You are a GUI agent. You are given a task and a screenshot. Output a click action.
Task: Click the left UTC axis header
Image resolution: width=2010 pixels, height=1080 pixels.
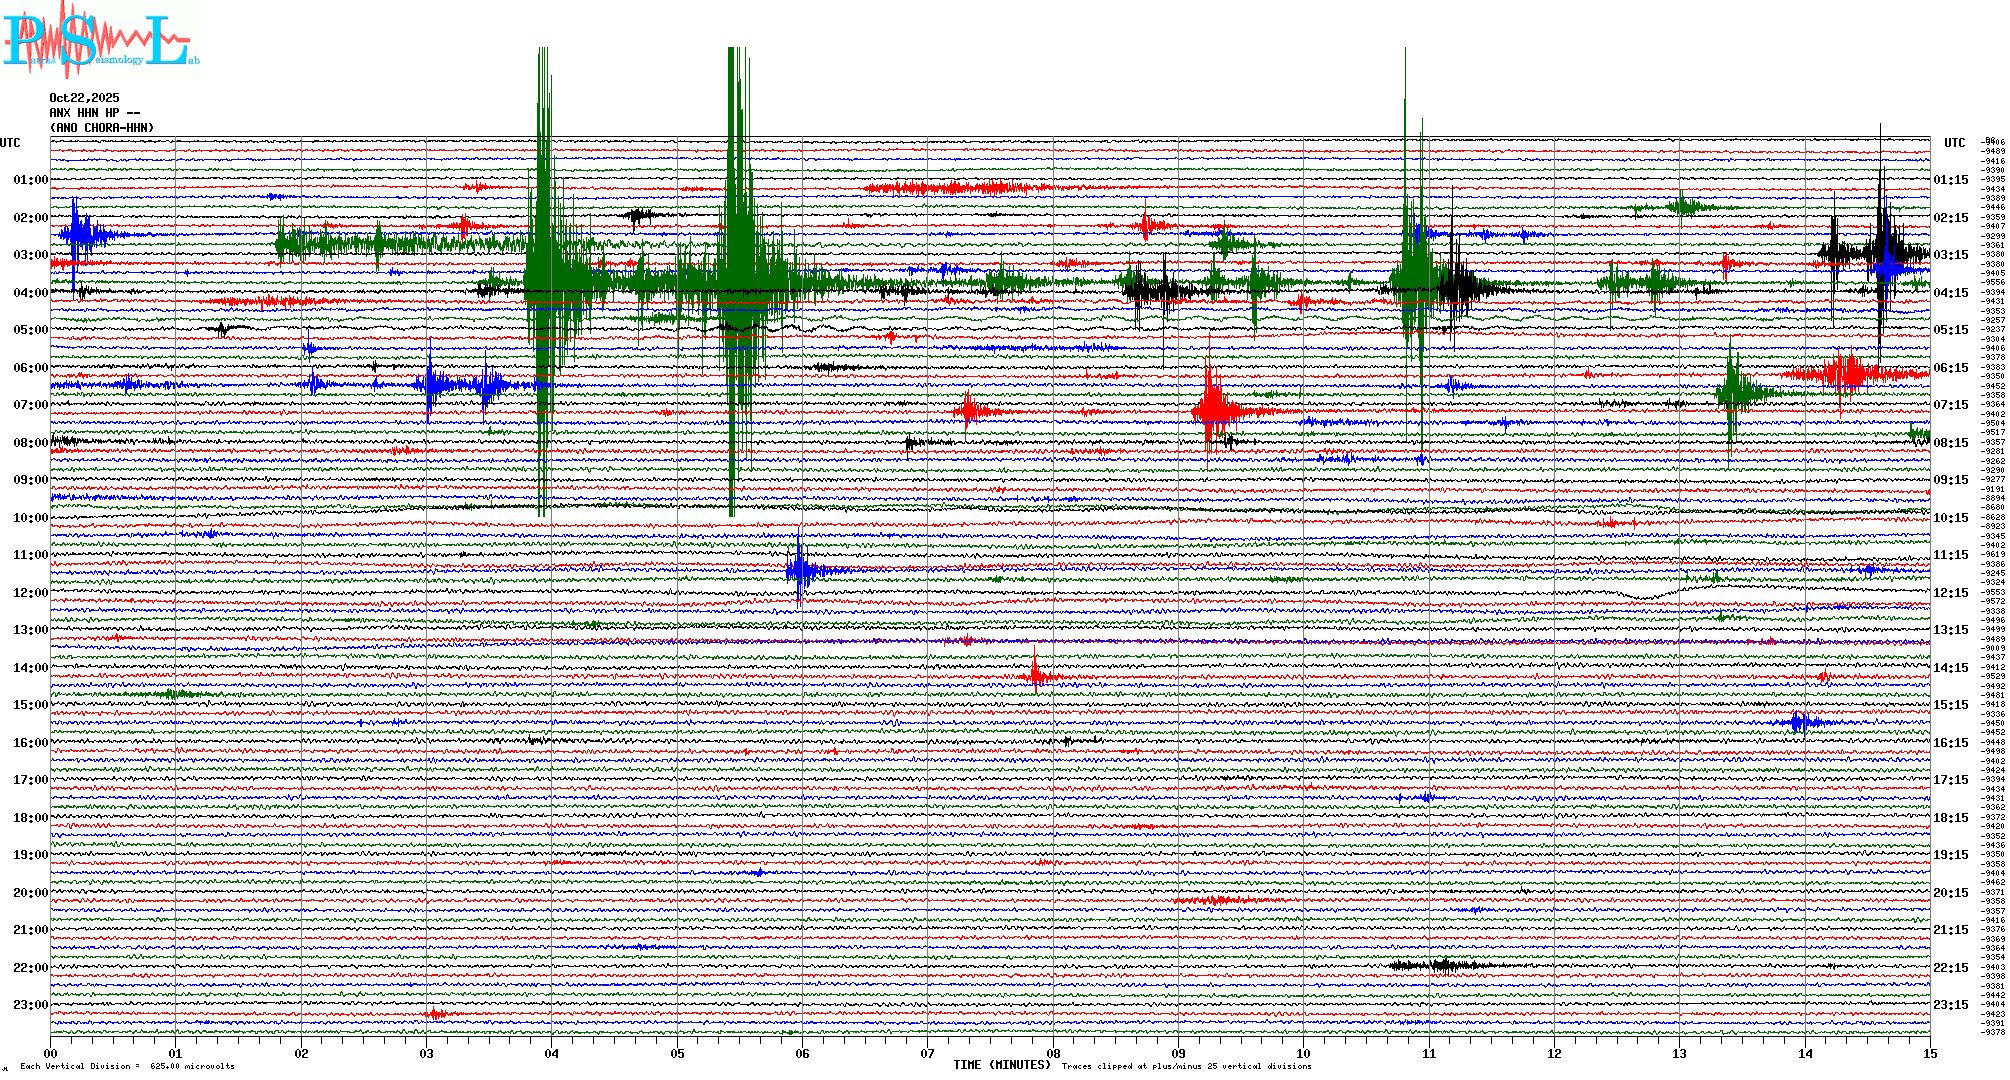[10, 143]
